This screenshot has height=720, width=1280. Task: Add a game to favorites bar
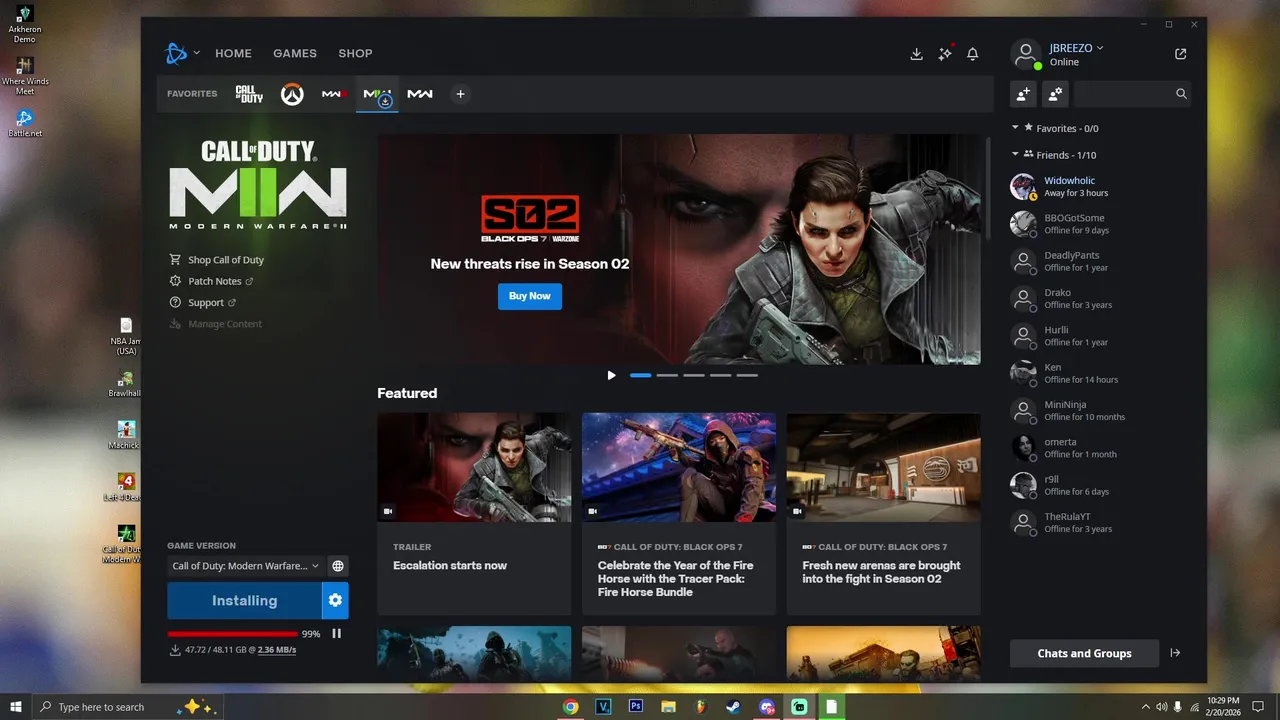click(460, 94)
